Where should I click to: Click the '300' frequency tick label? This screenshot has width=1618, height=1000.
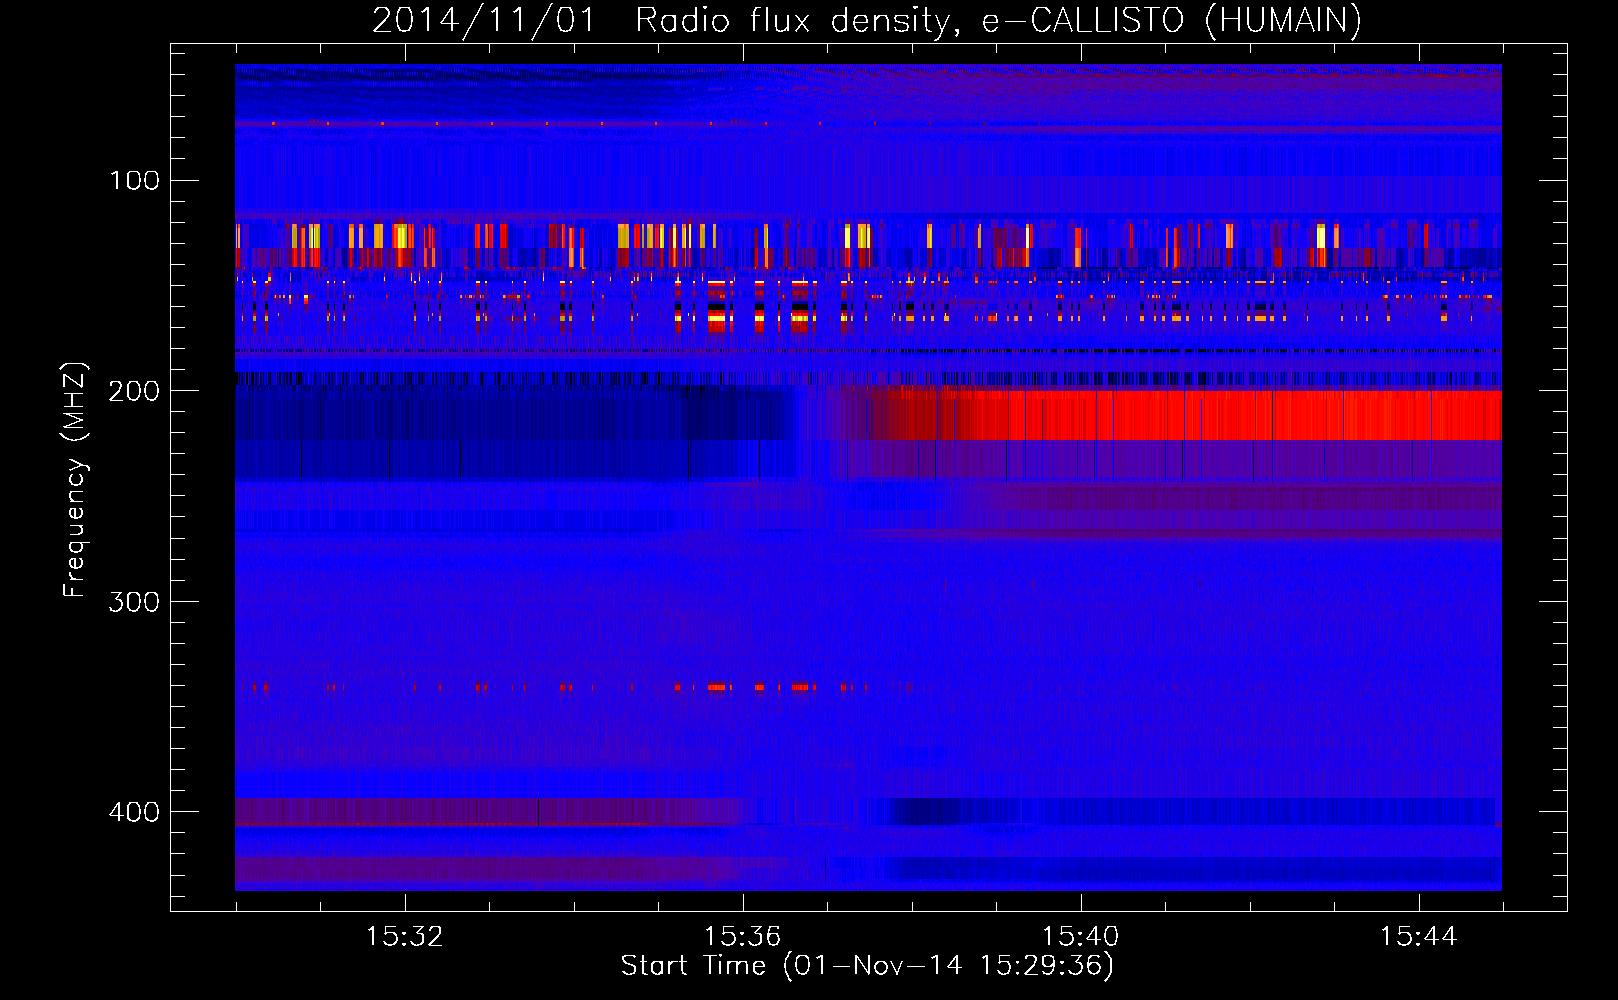pos(134,601)
